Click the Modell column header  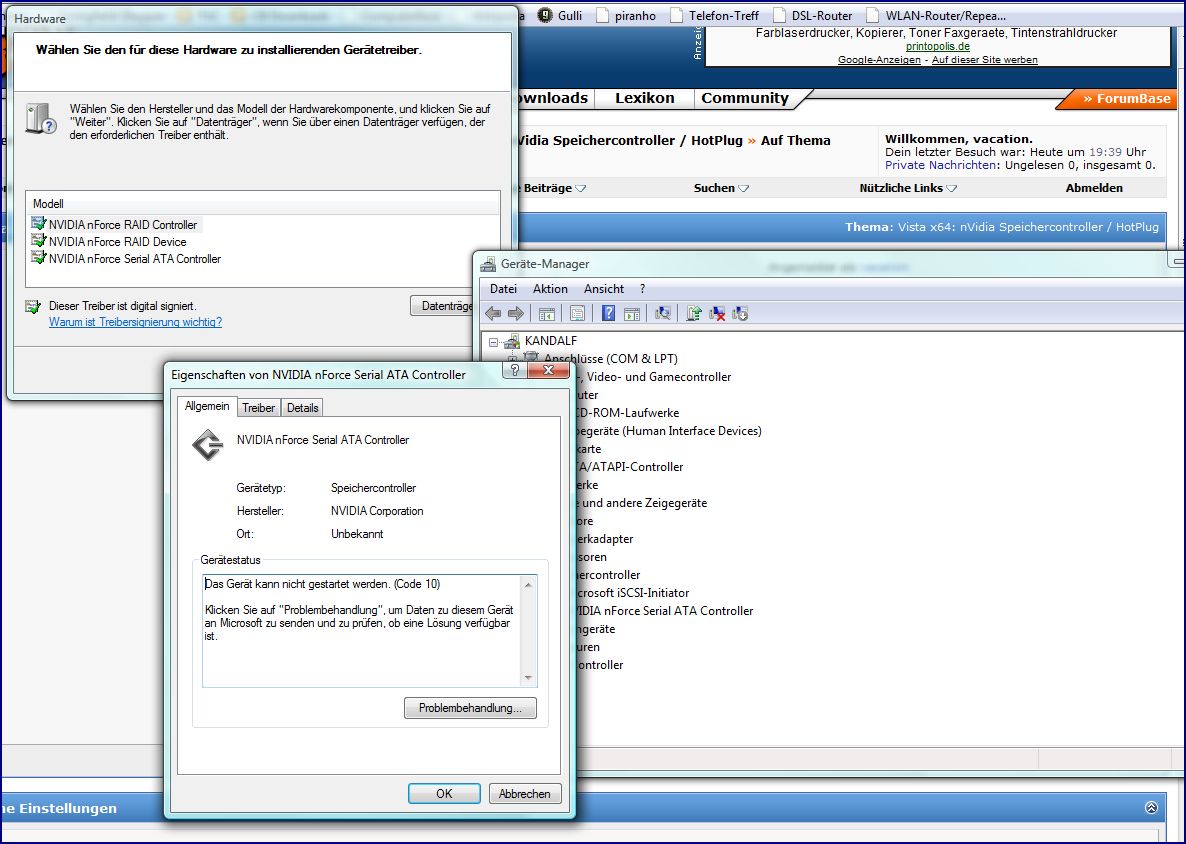pyautogui.click(x=262, y=203)
